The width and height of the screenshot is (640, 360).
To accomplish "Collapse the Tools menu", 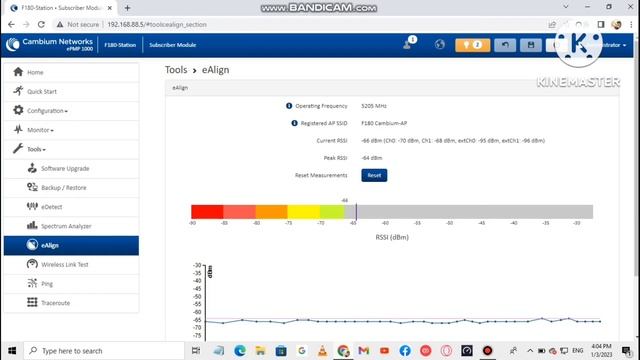I will (x=71, y=149).
